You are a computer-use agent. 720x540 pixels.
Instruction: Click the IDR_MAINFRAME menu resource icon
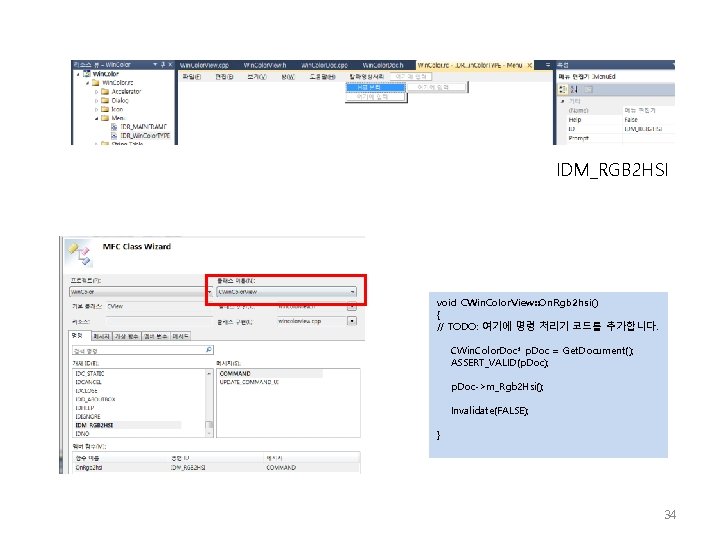[114, 127]
